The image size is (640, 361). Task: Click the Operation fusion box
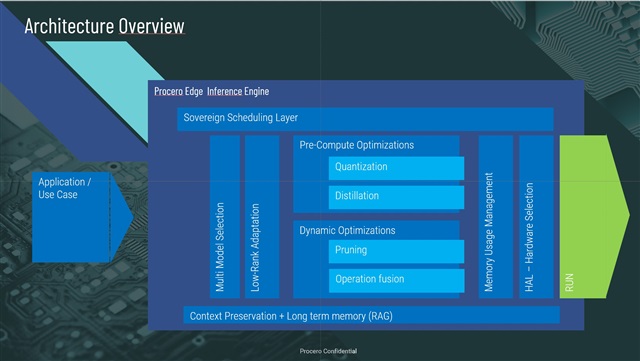coord(396,281)
